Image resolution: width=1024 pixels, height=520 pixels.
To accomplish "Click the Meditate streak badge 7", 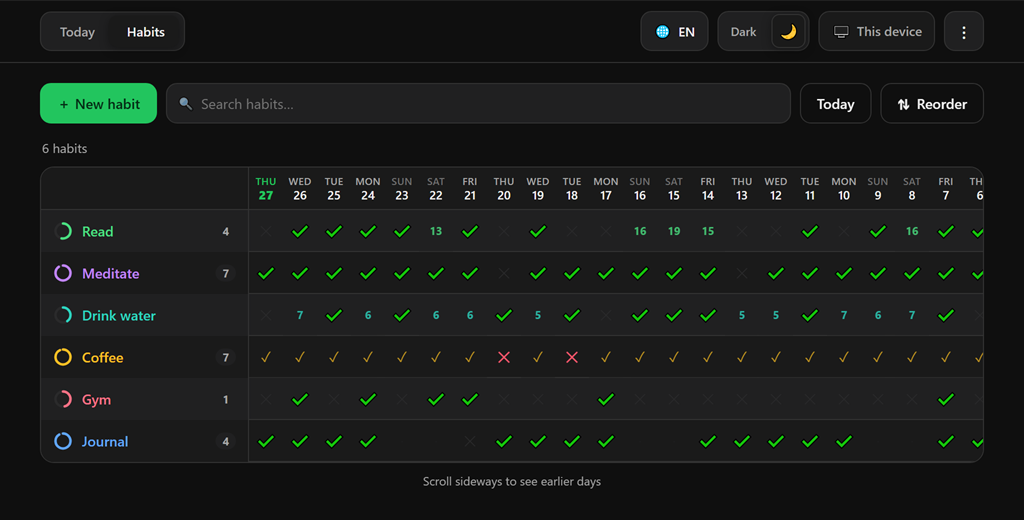I will 225,273.
